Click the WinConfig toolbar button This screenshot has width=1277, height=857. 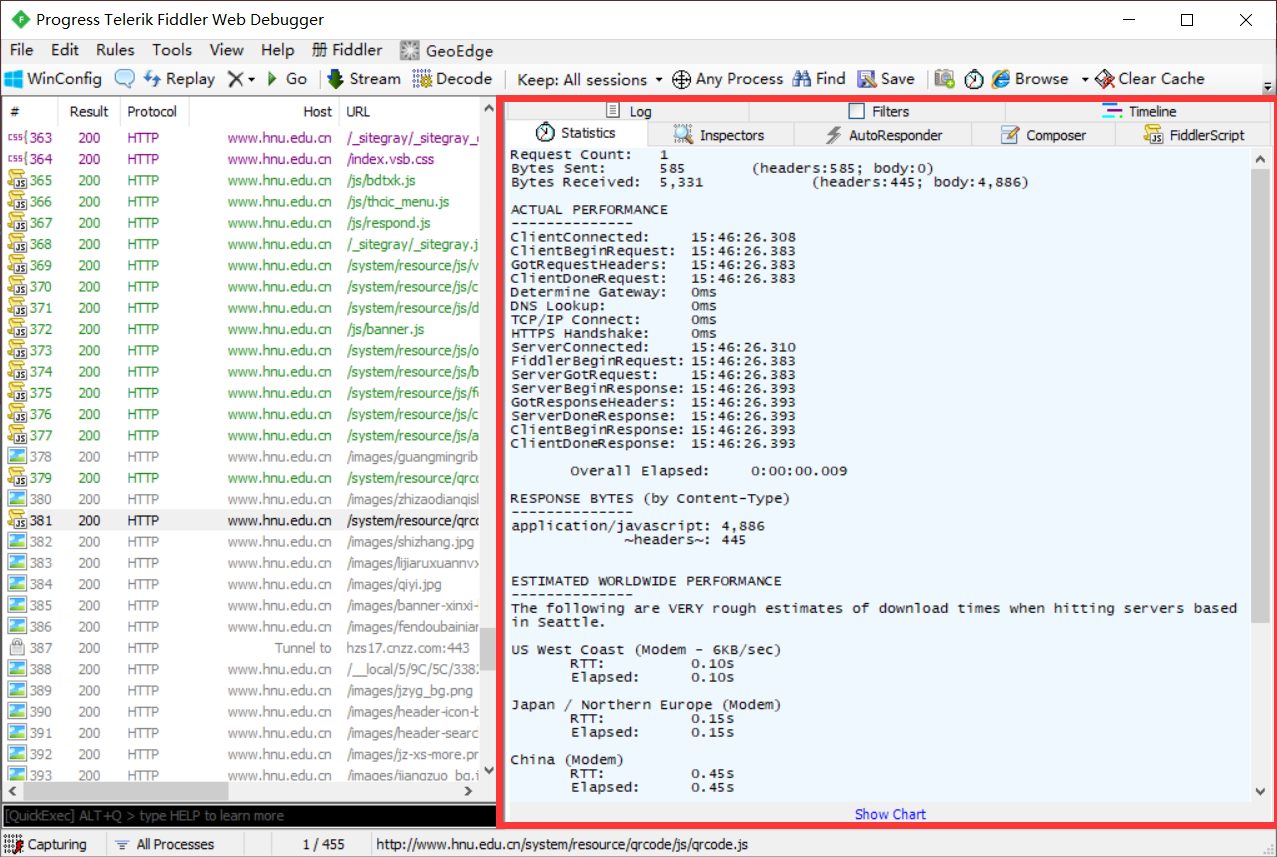54,79
